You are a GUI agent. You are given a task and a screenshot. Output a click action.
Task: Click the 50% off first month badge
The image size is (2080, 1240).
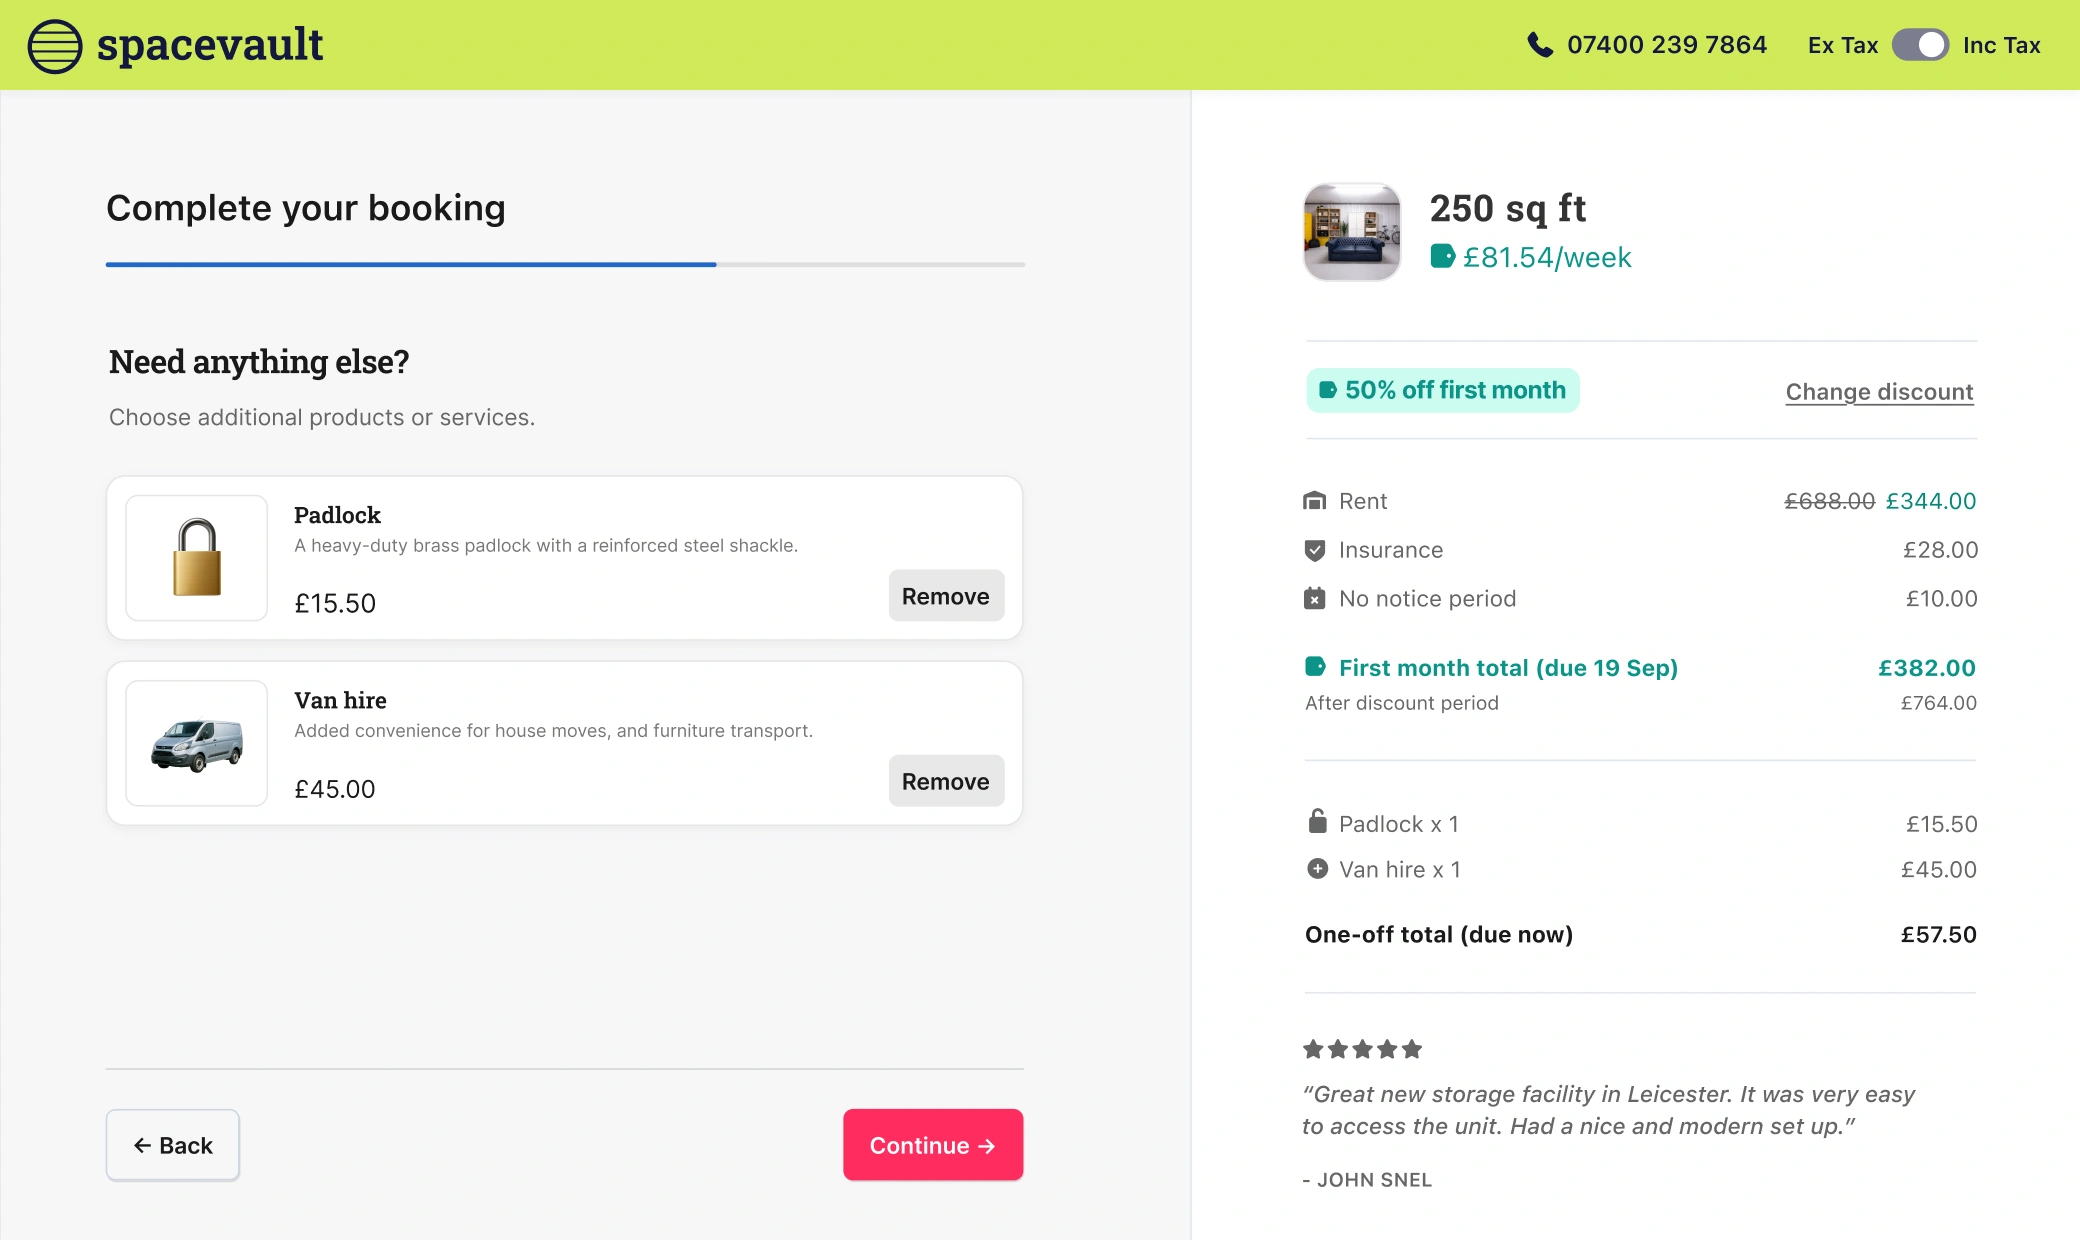pos(1442,390)
